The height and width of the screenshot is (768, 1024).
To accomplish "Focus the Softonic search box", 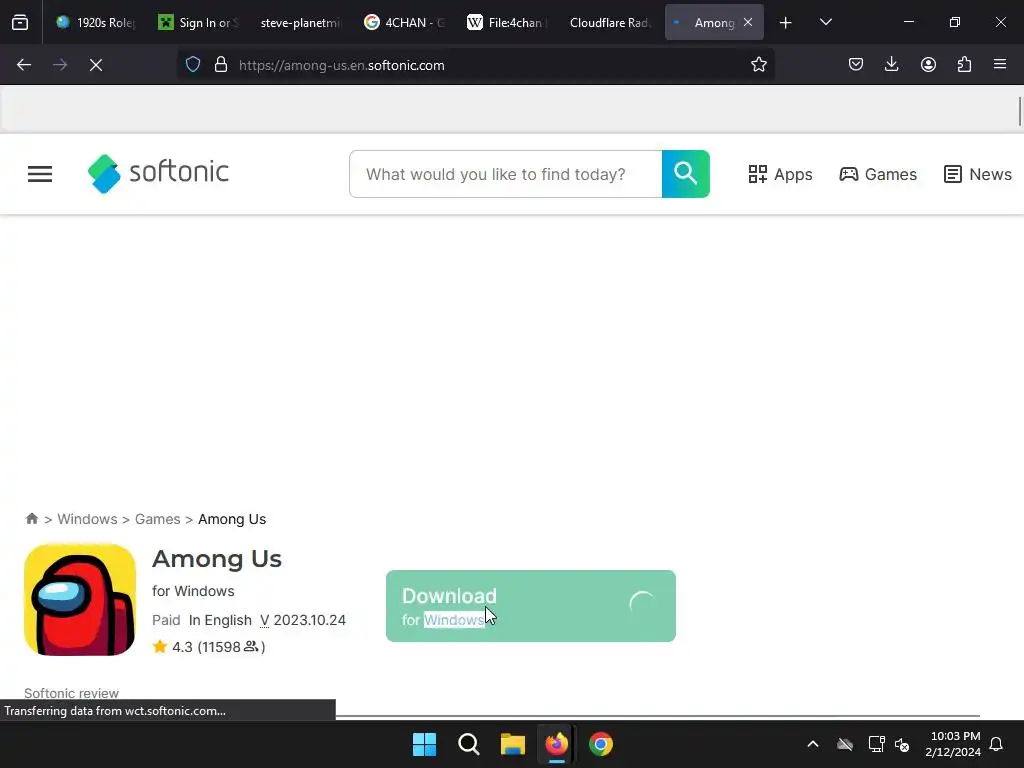I will click(x=505, y=174).
